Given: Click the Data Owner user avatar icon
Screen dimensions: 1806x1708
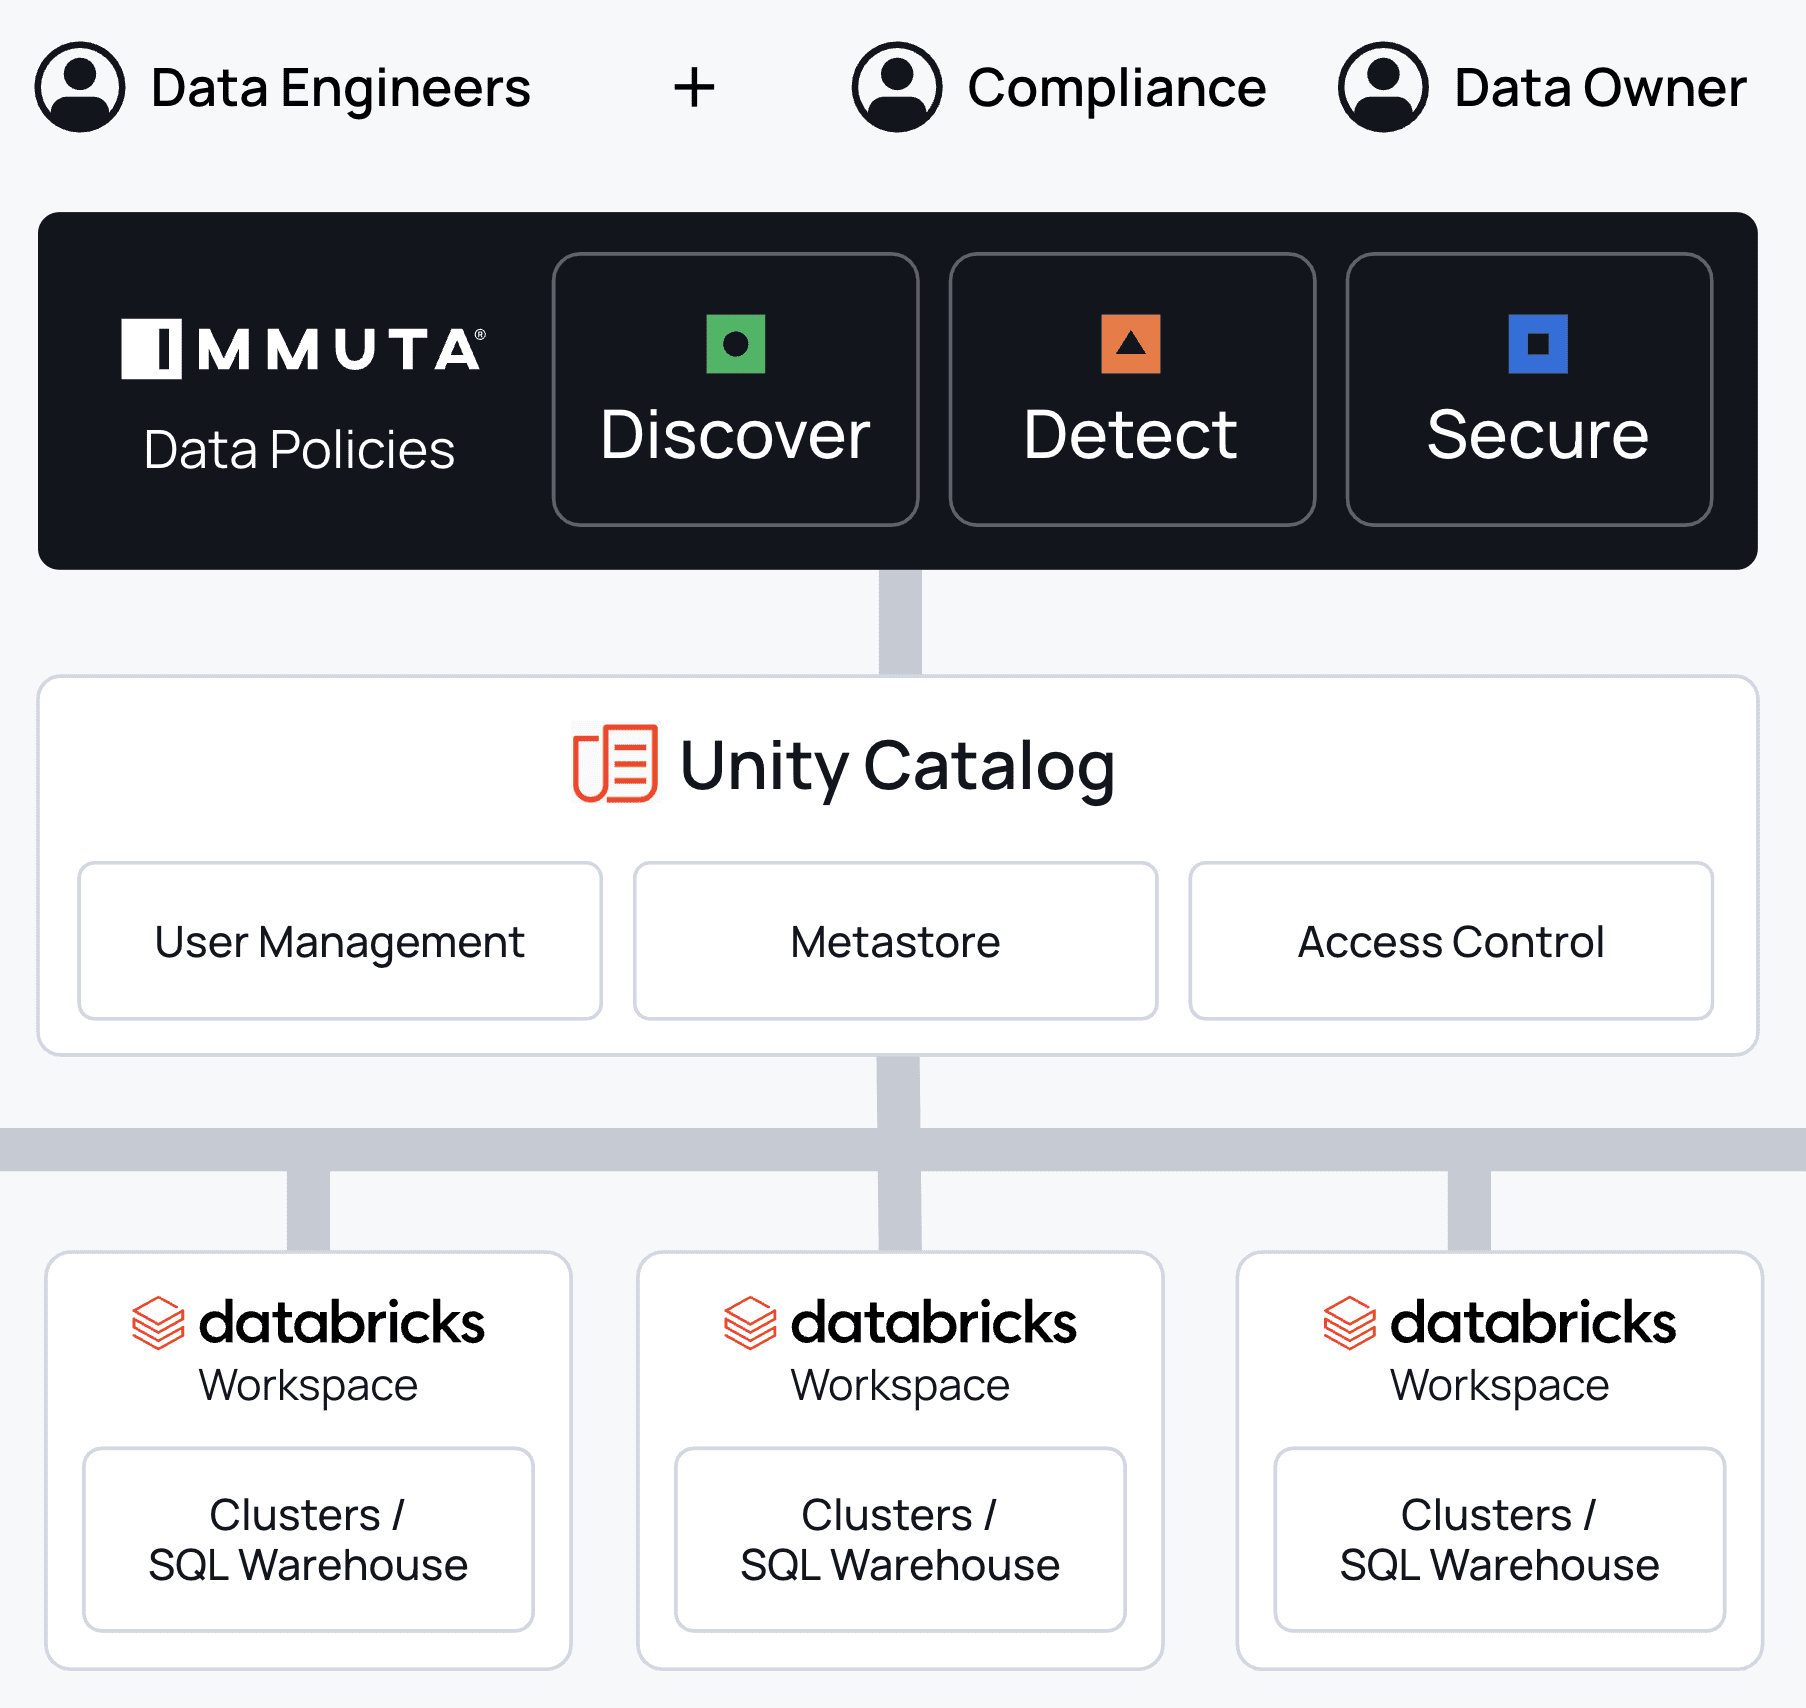Looking at the screenshot, I should [x=1383, y=87].
